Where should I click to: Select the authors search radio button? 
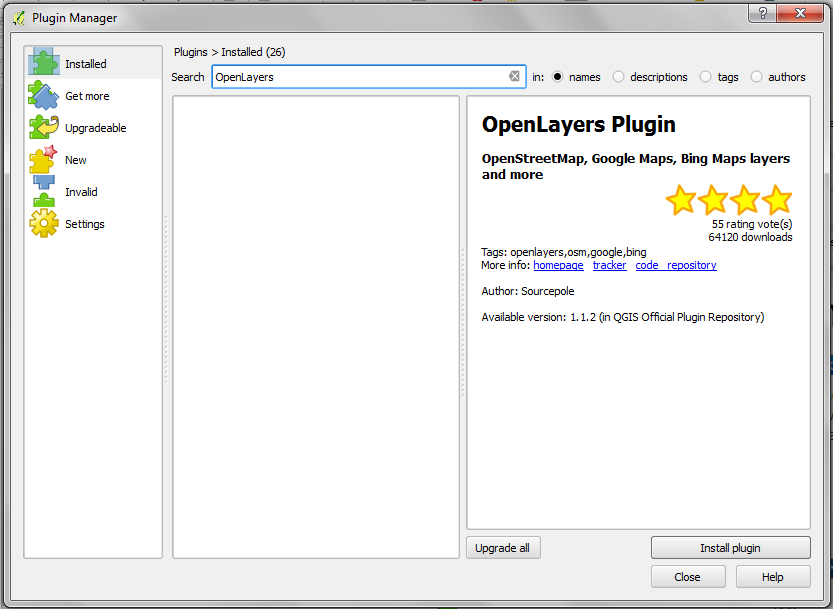[756, 77]
